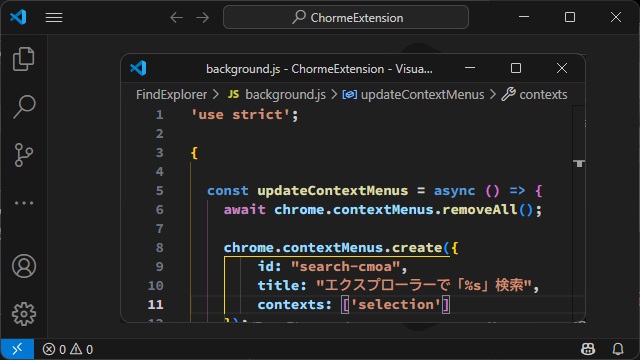Click the JS file icon in breadcrumbs

[233, 94]
